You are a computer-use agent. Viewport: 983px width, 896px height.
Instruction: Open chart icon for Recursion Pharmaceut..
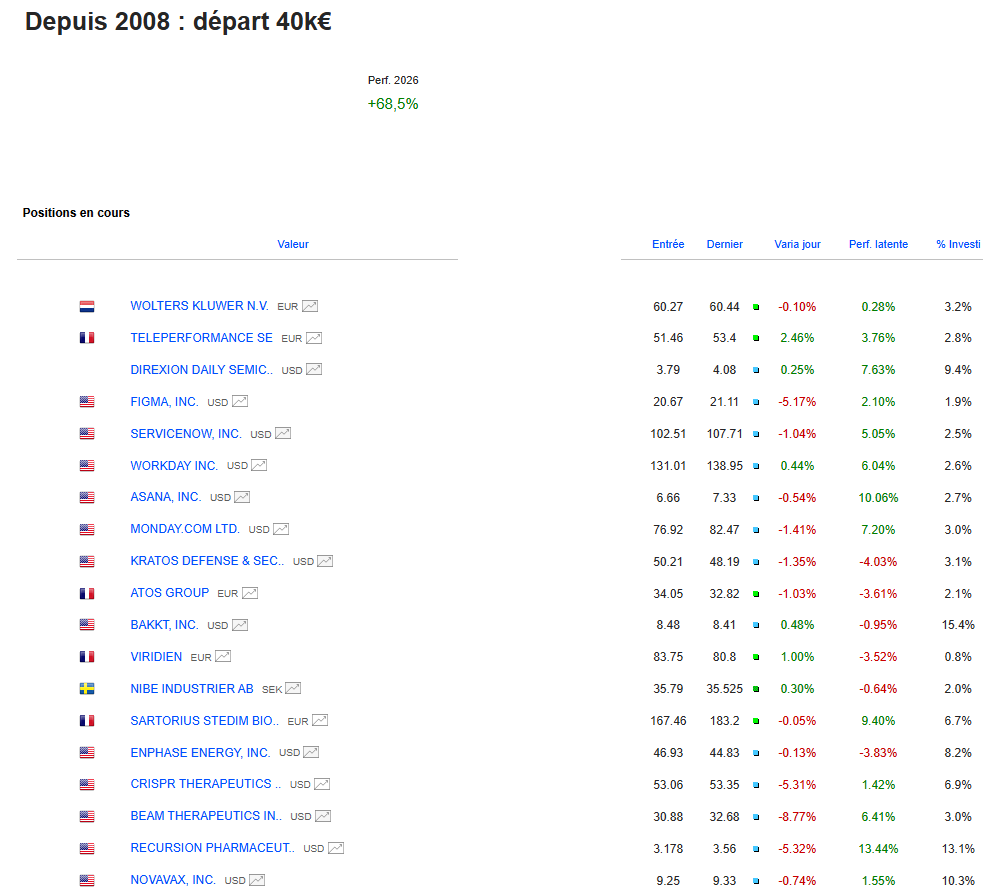coord(336,848)
